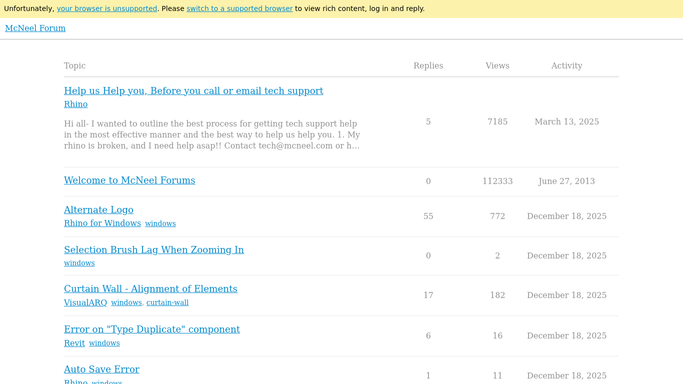Click the Activity column header
The height and width of the screenshot is (384, 683).
click(x=566, y=66)
